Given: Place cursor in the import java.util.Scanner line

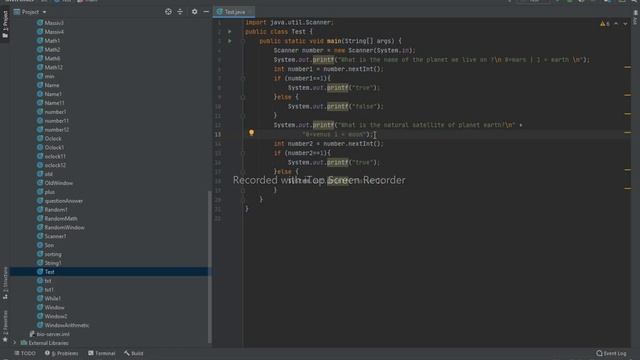Looking at the screenshot, I should point(289,22).
